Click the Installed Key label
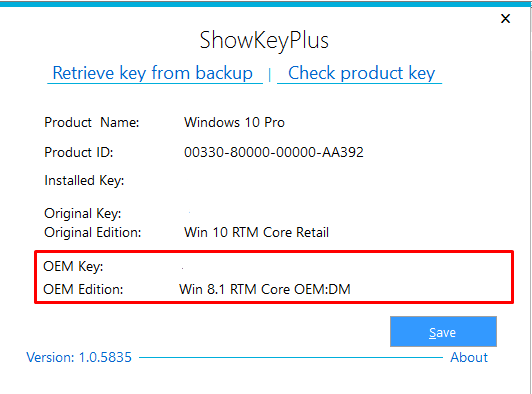532x394 pixels. [84, 181]
